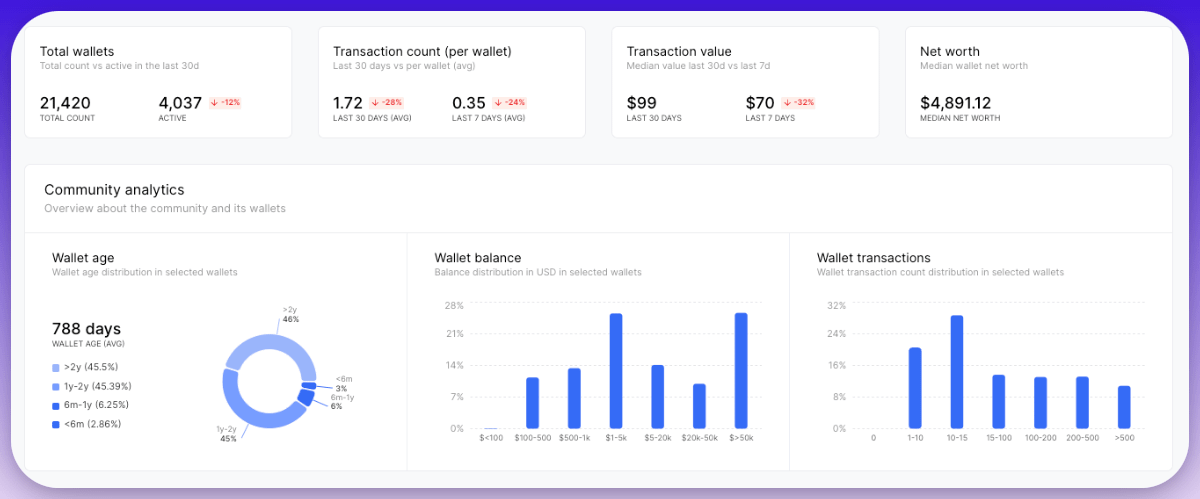Viewport: 1200px width, 499px height.
Task: Click the "Community analytics" section heading
Action: (x=114, y=189)
